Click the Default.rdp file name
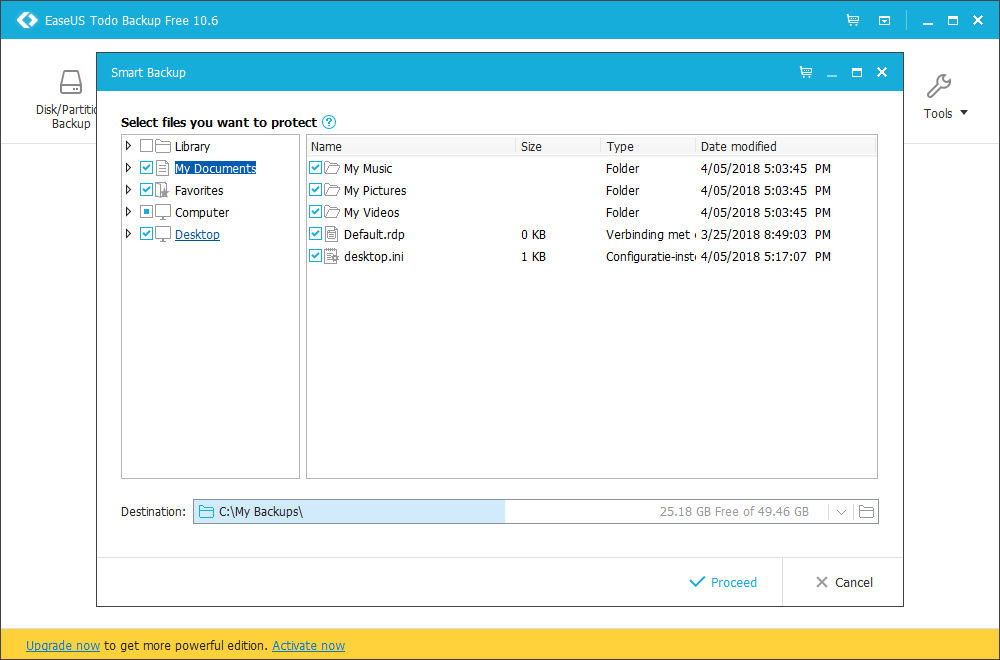This screenshot has width=1000, height=660. coord(374,235)
